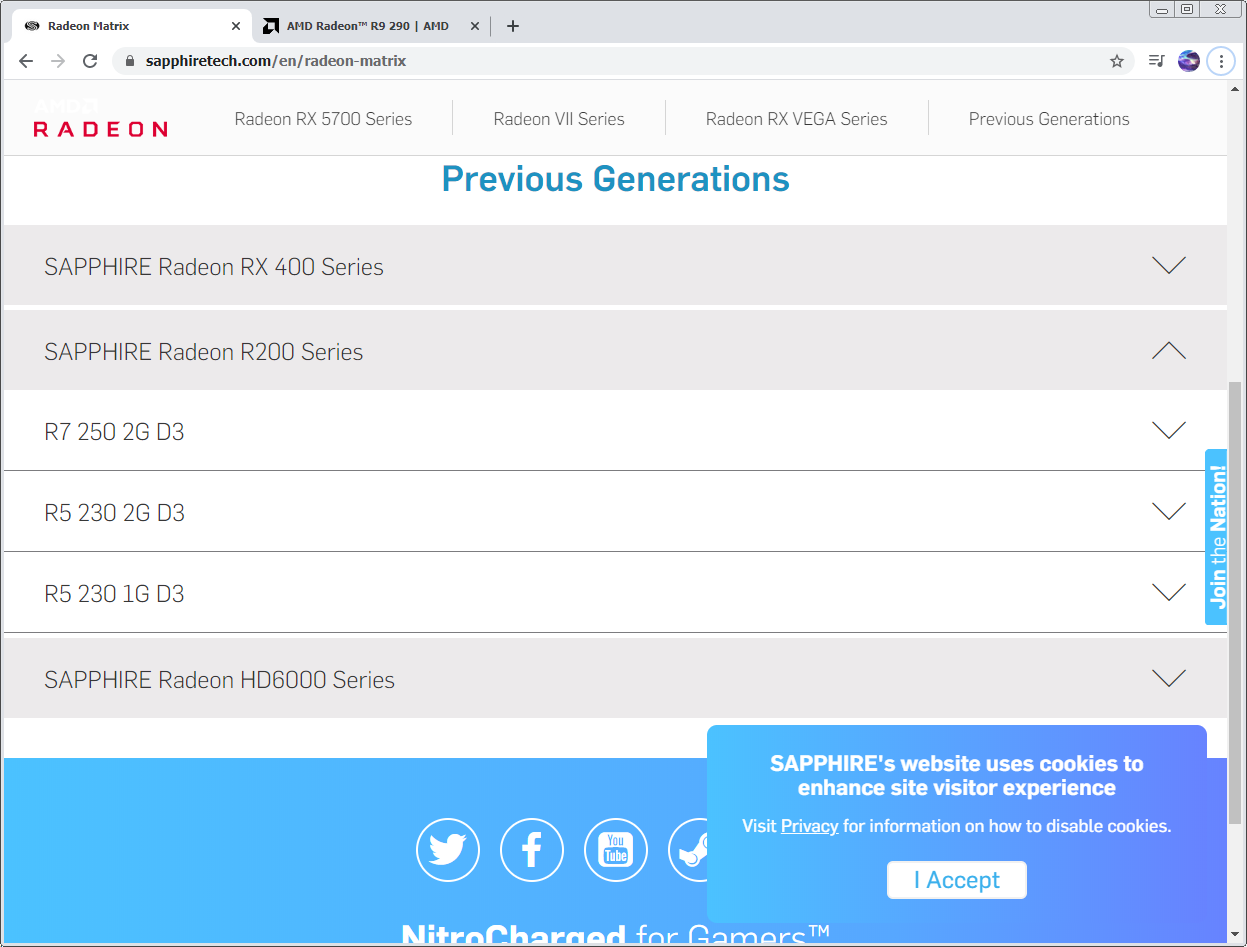Bookmark this page with star icon
Image resolution: width=1247 pixels, height=947 pixels.
pyautogui.click(x=1117, y=61)
